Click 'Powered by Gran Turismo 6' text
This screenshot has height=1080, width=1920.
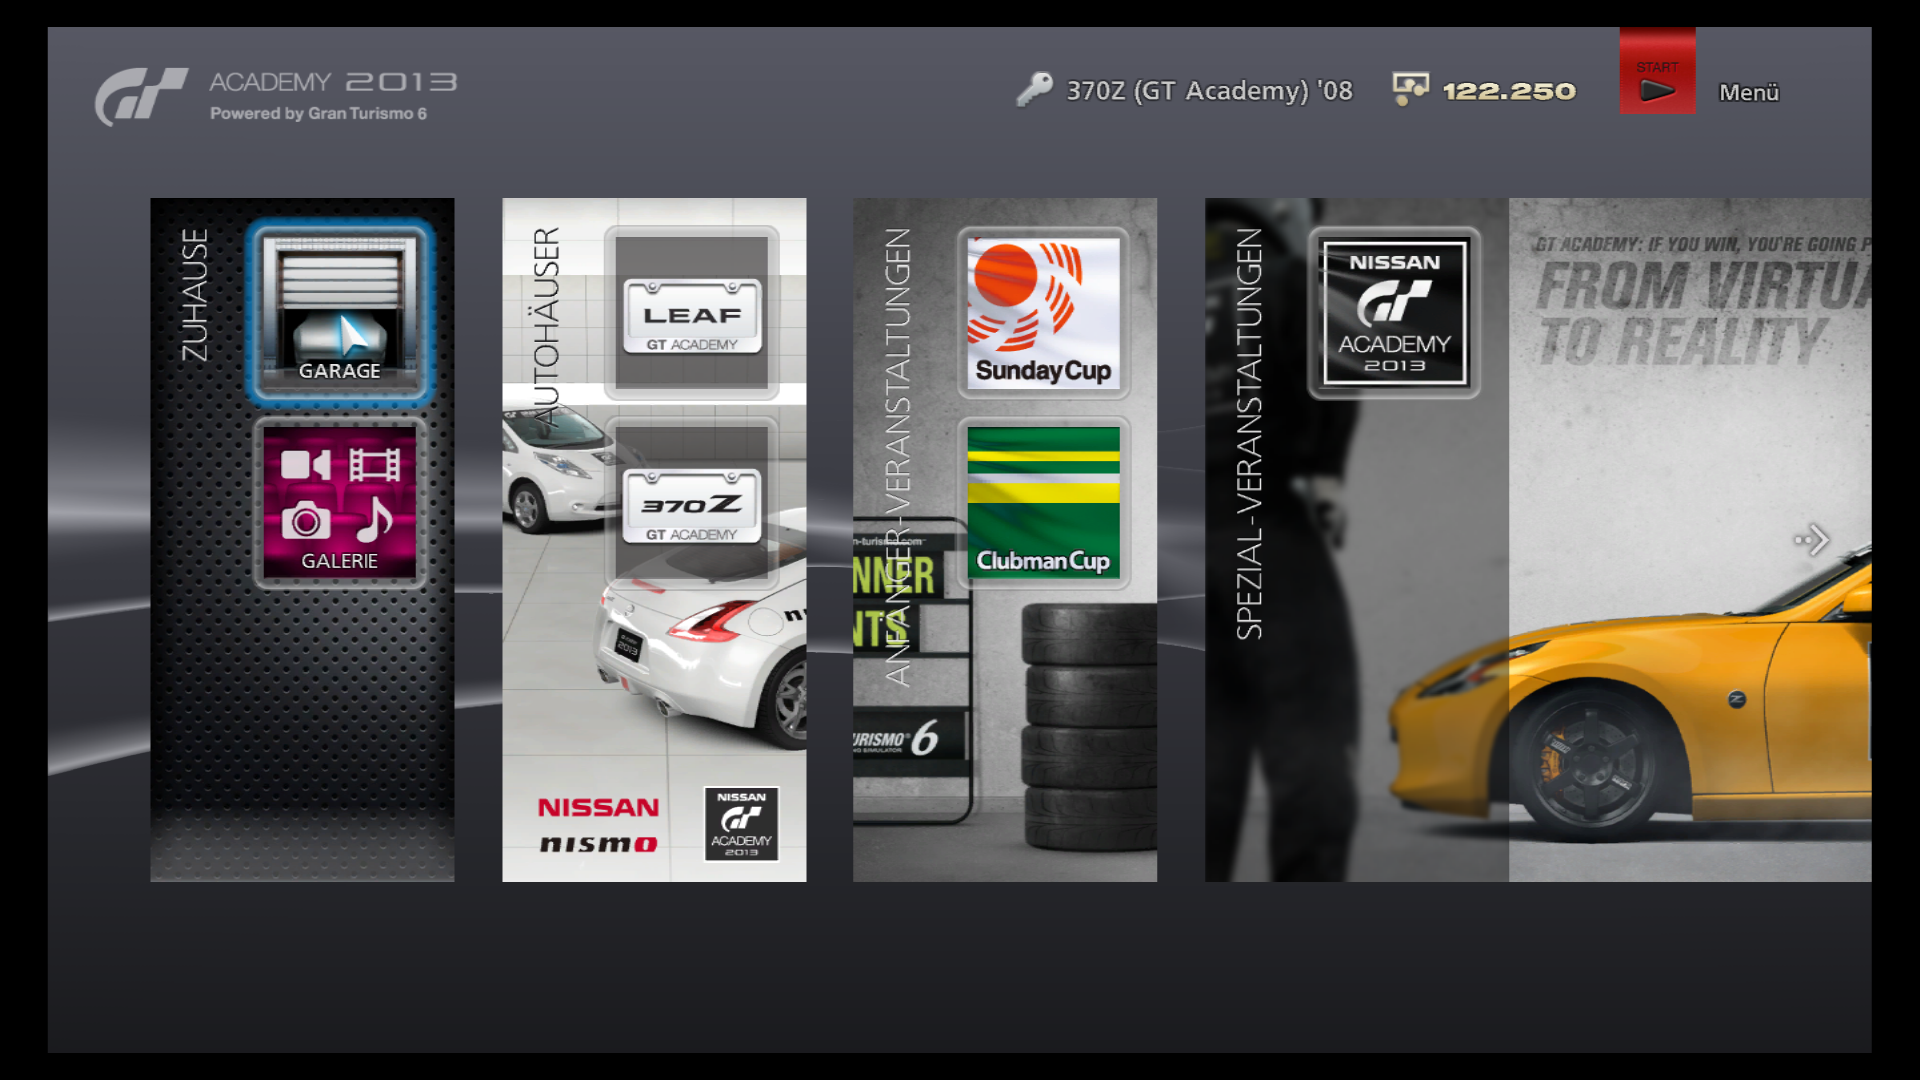(318, 114)
